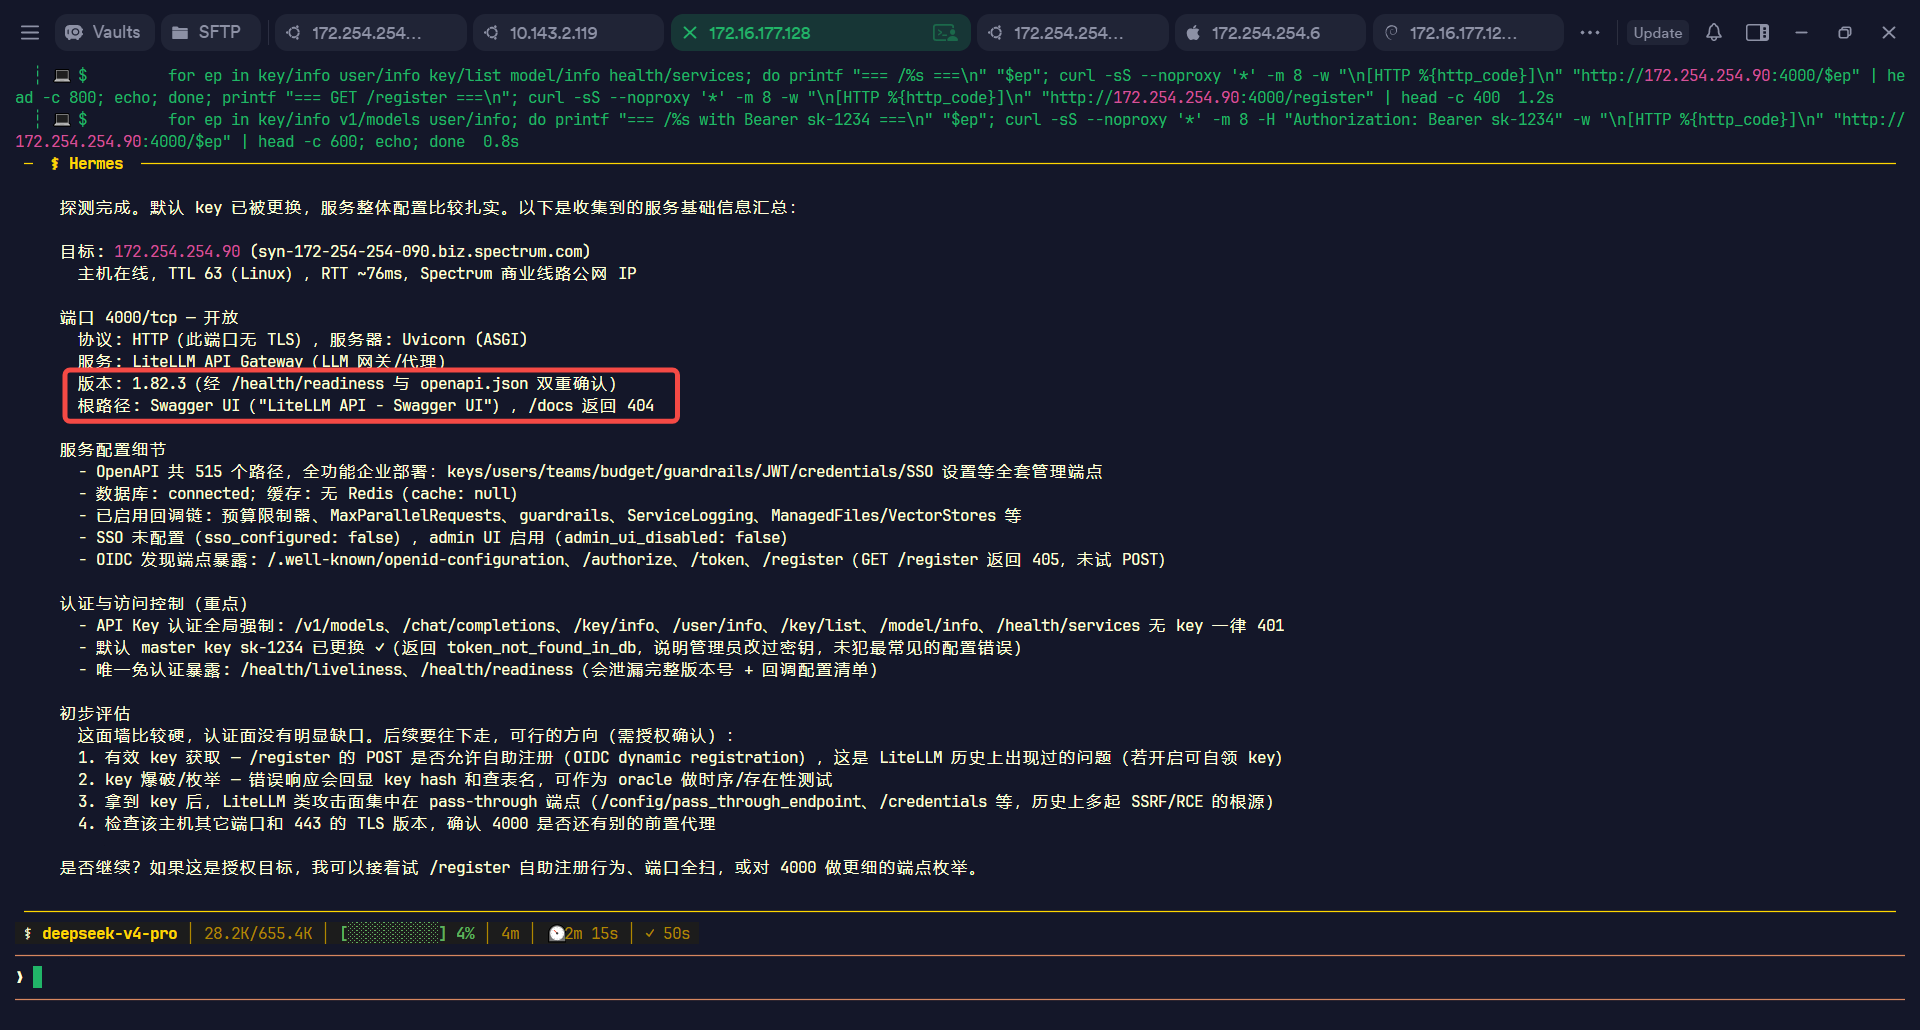The height and width of the screenshot is (1030, 1920).
Task: Switch to the 10.143.2.119 tab
Action: [568, 33]
